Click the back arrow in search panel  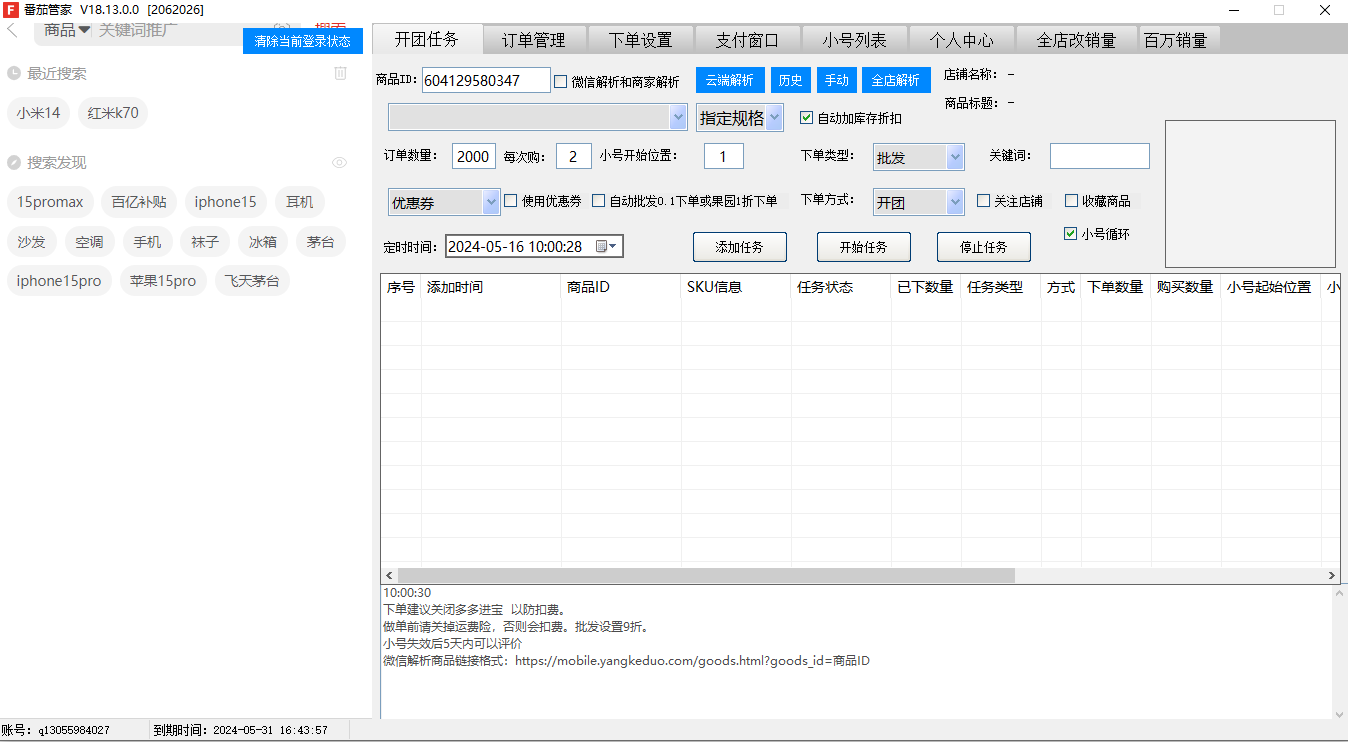[x=12, y=30]
